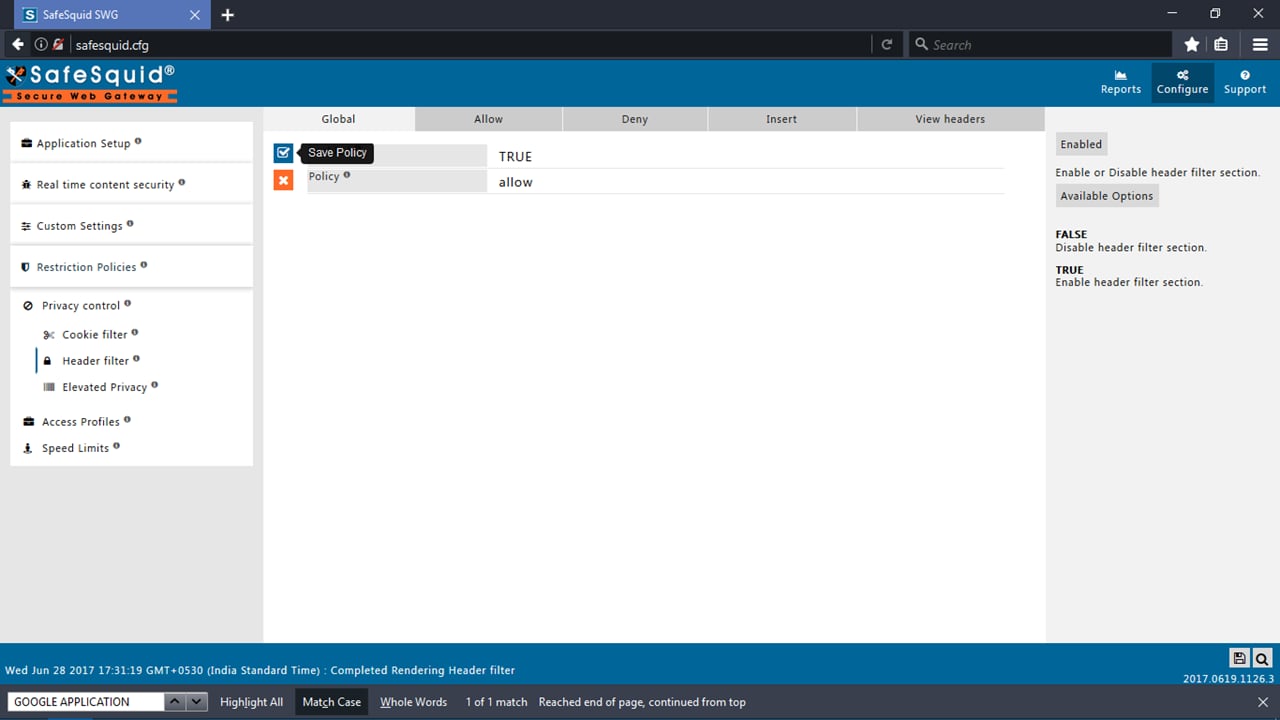The image size is (1280, 720).
Task: Click the find field containing GOOGLE APPLICATION
Action: (86, 702)
